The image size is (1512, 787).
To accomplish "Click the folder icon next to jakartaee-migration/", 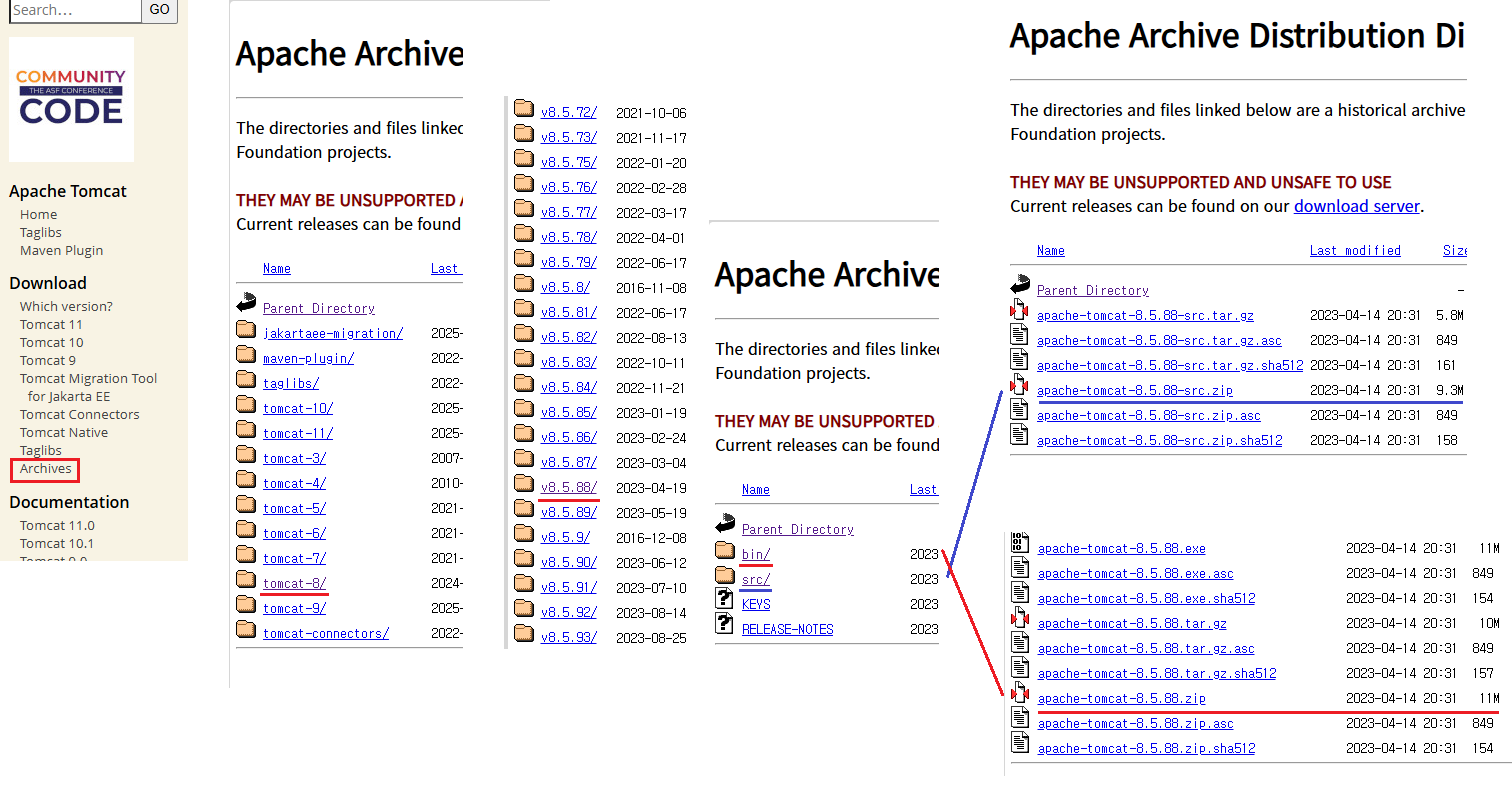I will tap(246, 330).
